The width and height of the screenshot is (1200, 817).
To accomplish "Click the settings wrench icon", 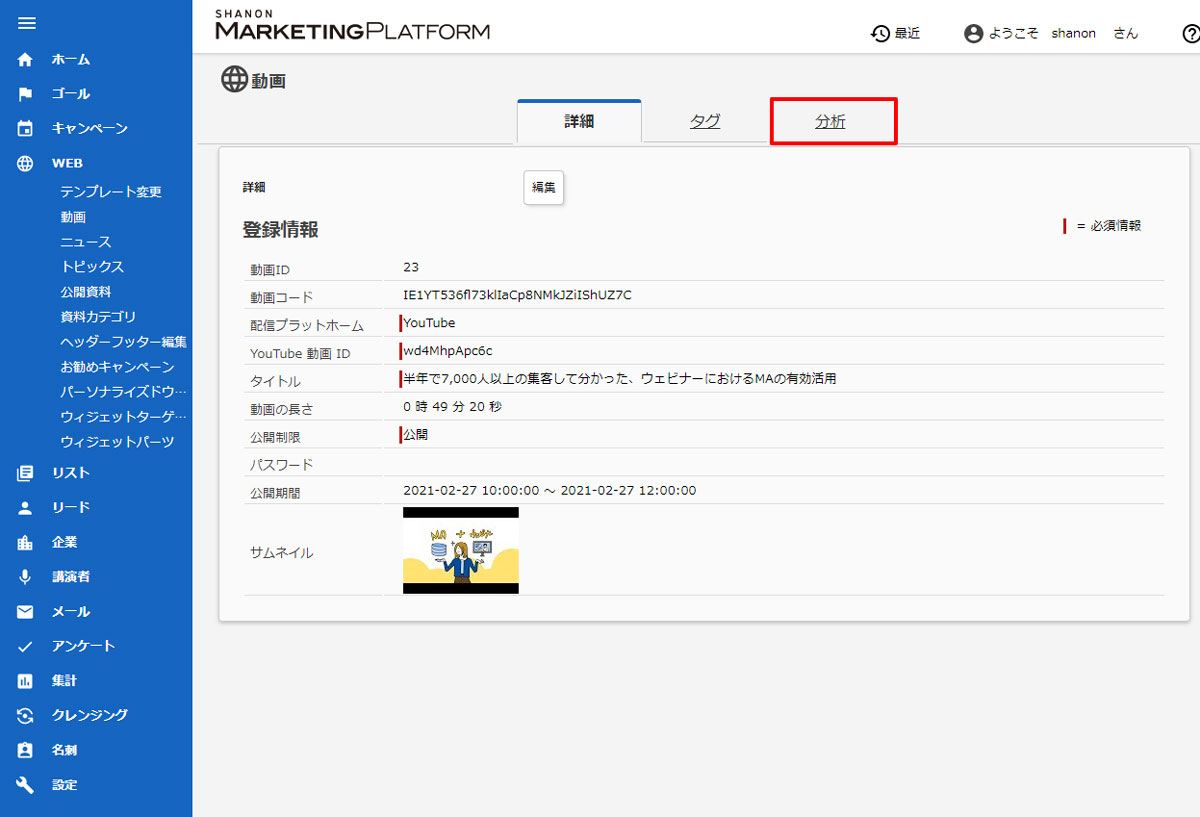I will (x=26, y=785).
